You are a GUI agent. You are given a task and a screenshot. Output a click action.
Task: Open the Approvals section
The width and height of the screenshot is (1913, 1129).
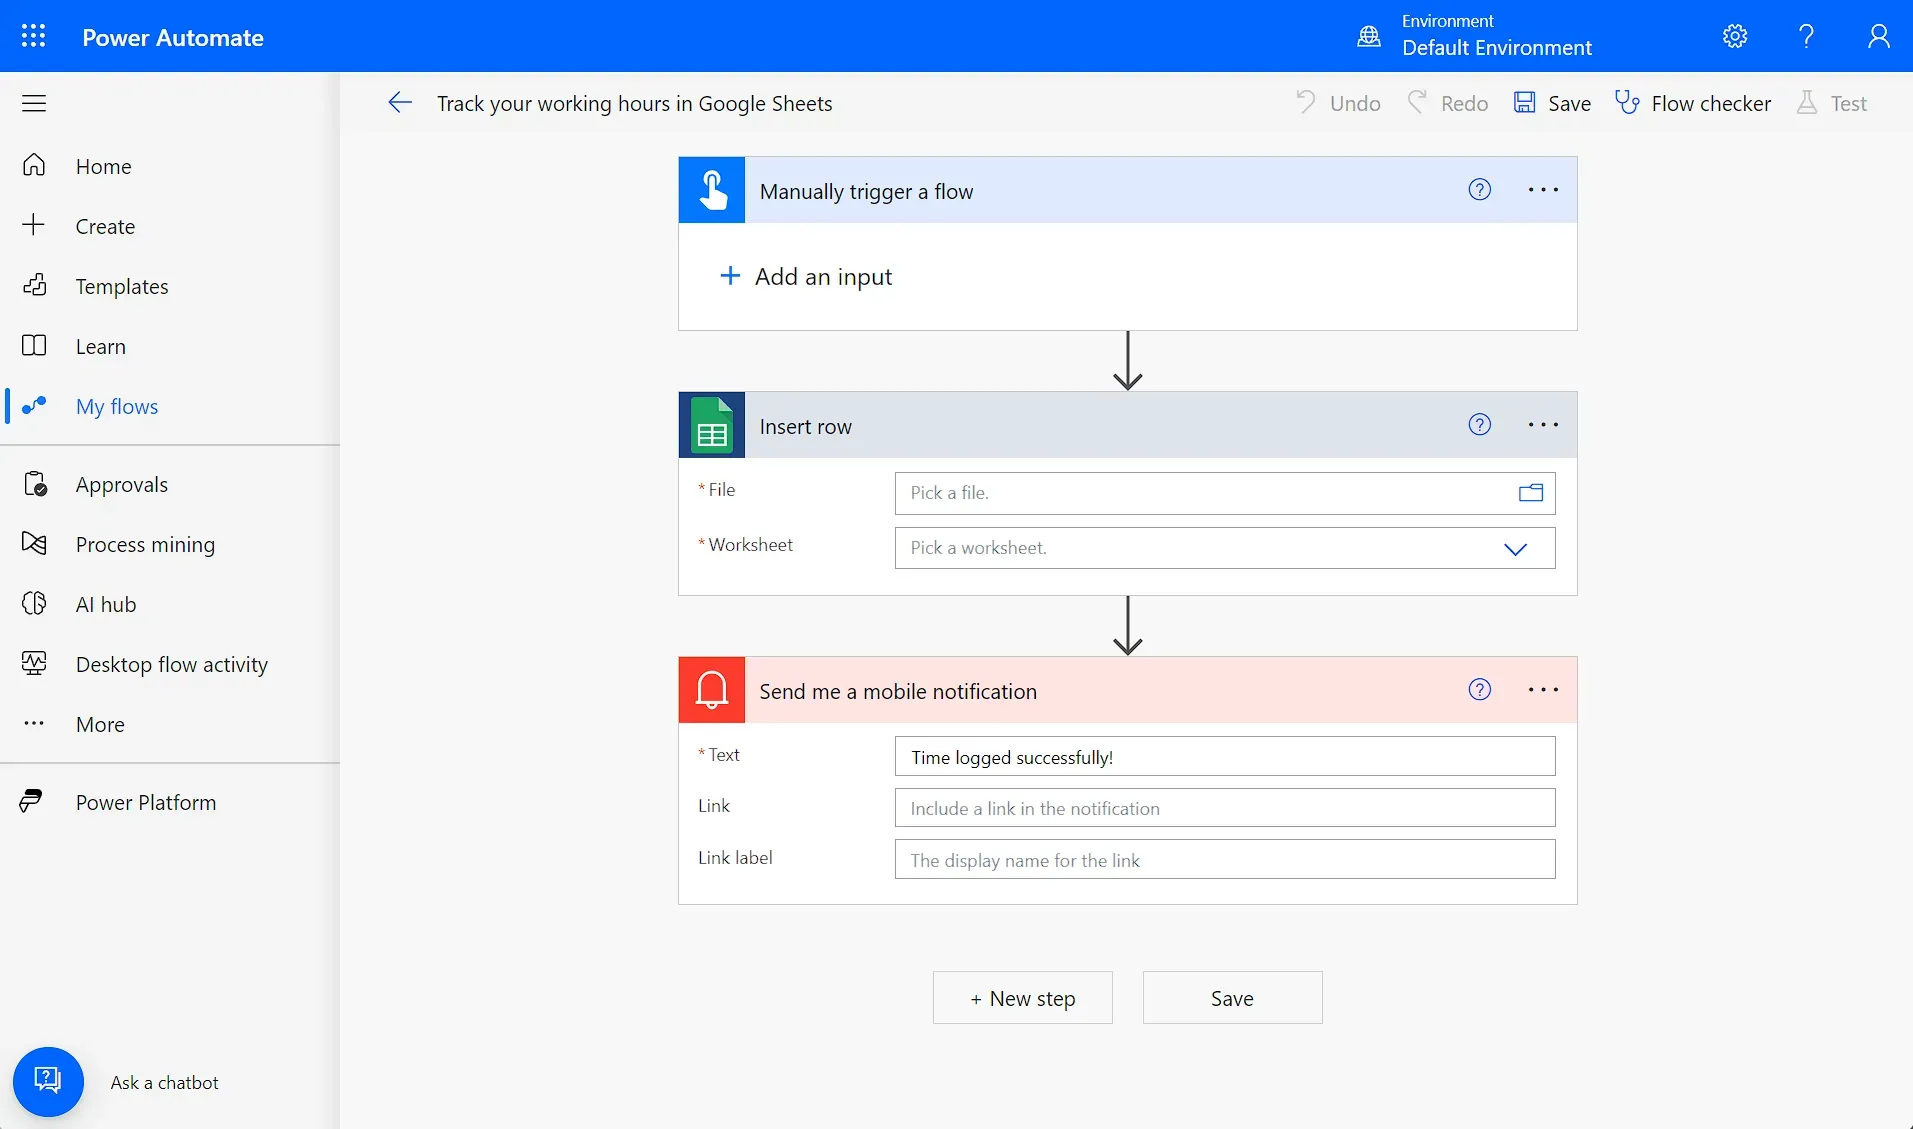coord(122,483)
